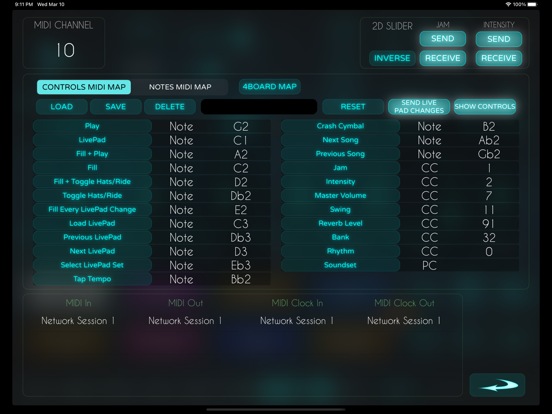
Task: Switch to the Notes MIDI Map tab
Action: pyautogui.click(x=180, y=87)
